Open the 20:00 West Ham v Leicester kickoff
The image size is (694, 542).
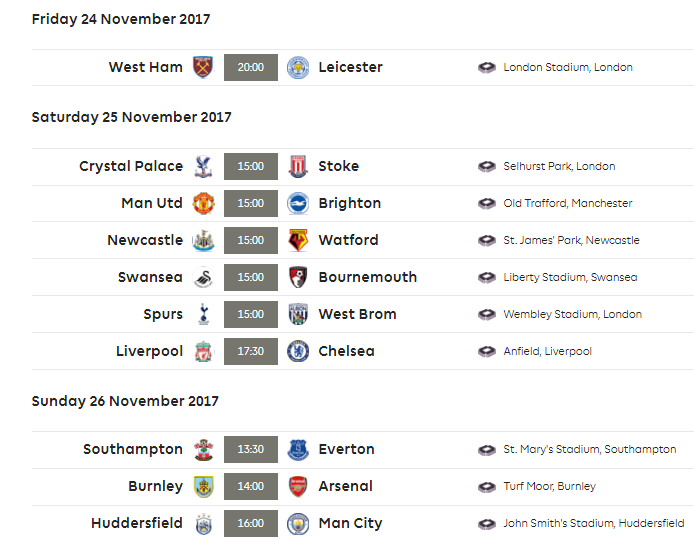[250, 67]
